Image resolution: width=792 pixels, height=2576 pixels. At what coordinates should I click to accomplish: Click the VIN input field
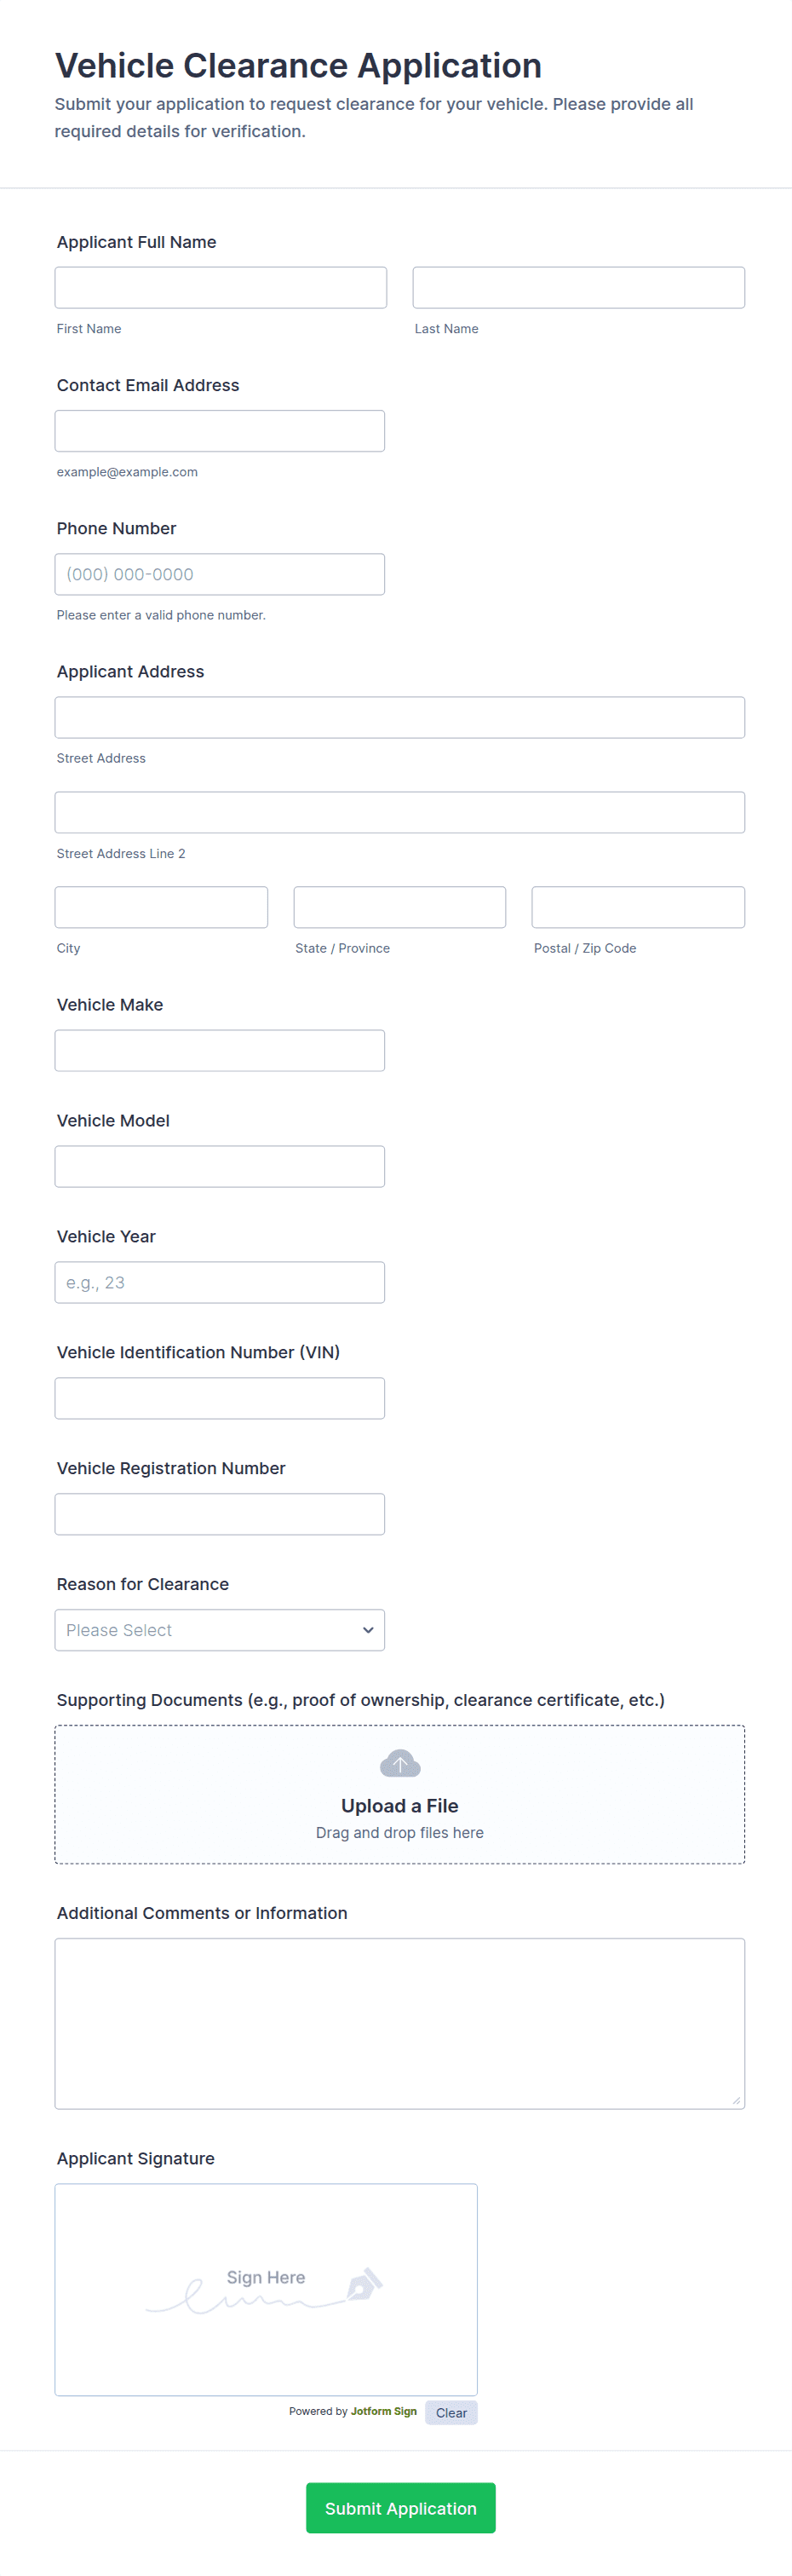pyautogui.click(x=220, y=1398)
